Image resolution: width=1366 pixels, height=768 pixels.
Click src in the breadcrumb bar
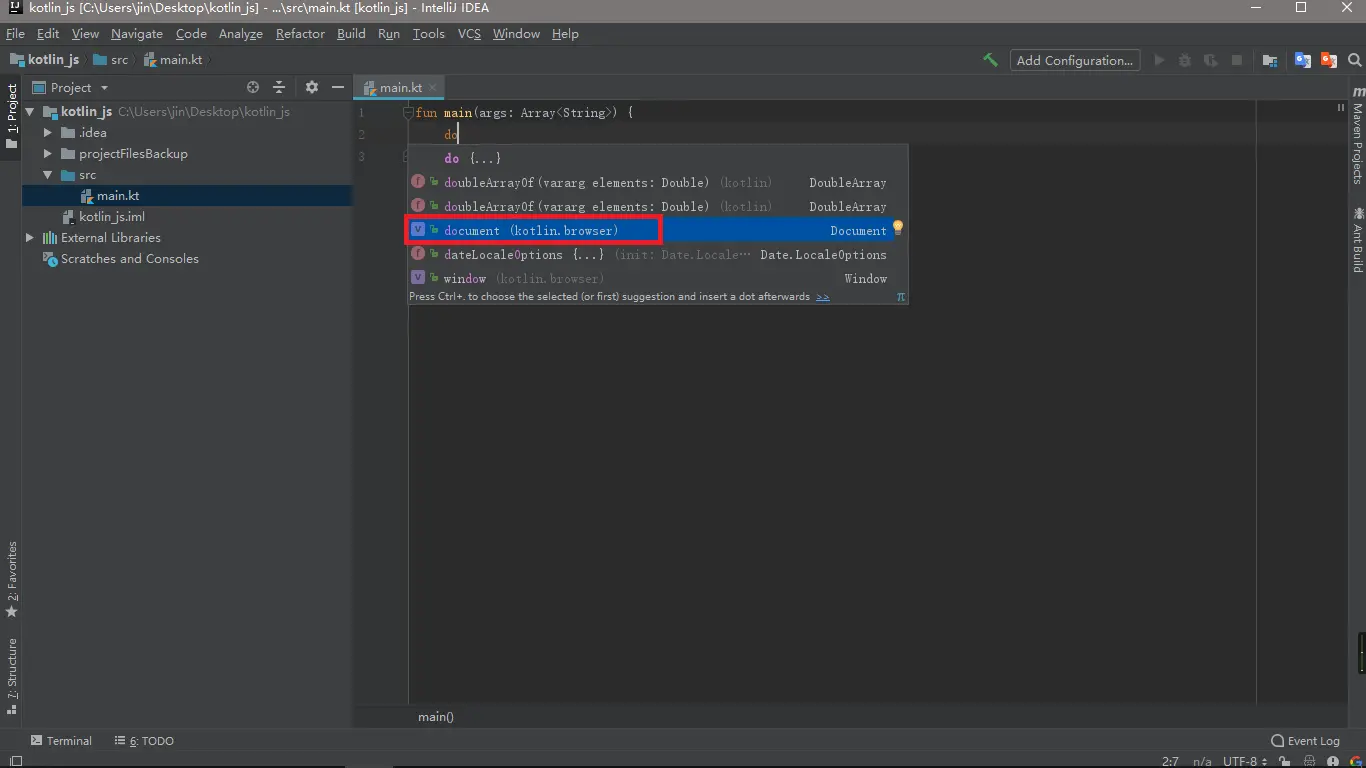pyautogui.click(x=111, y=60)
